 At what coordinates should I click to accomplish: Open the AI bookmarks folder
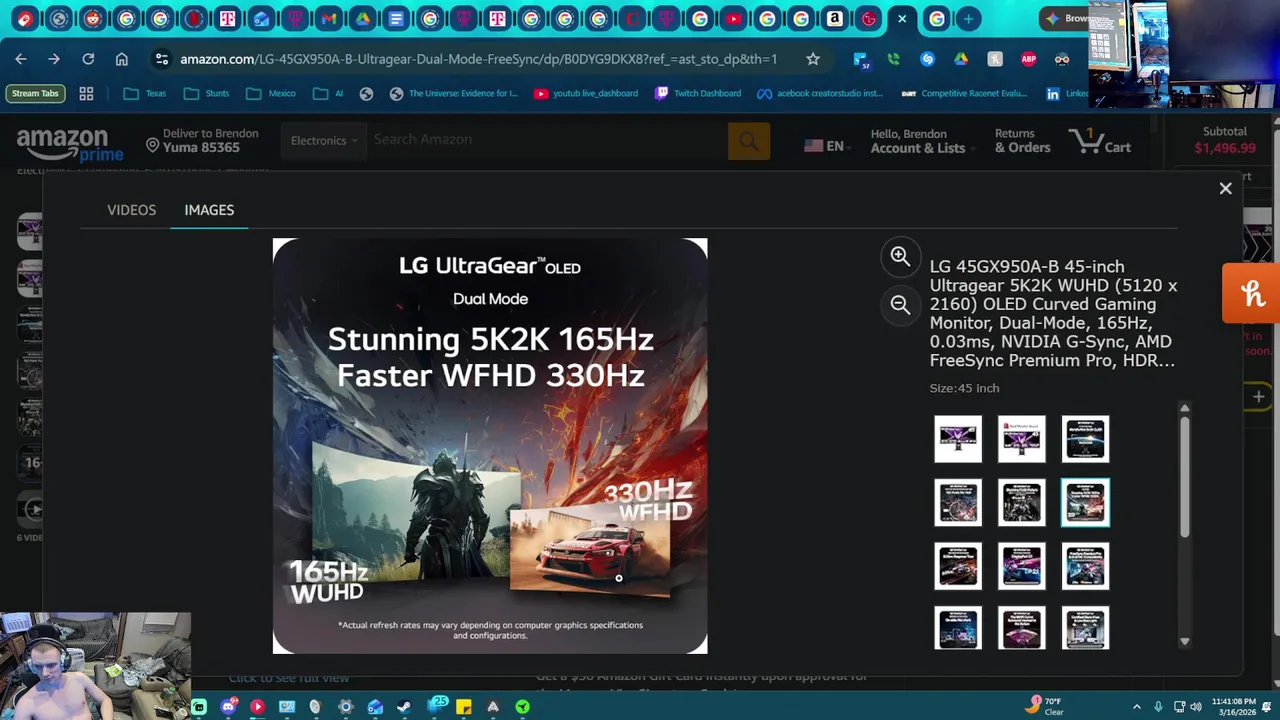328,93
